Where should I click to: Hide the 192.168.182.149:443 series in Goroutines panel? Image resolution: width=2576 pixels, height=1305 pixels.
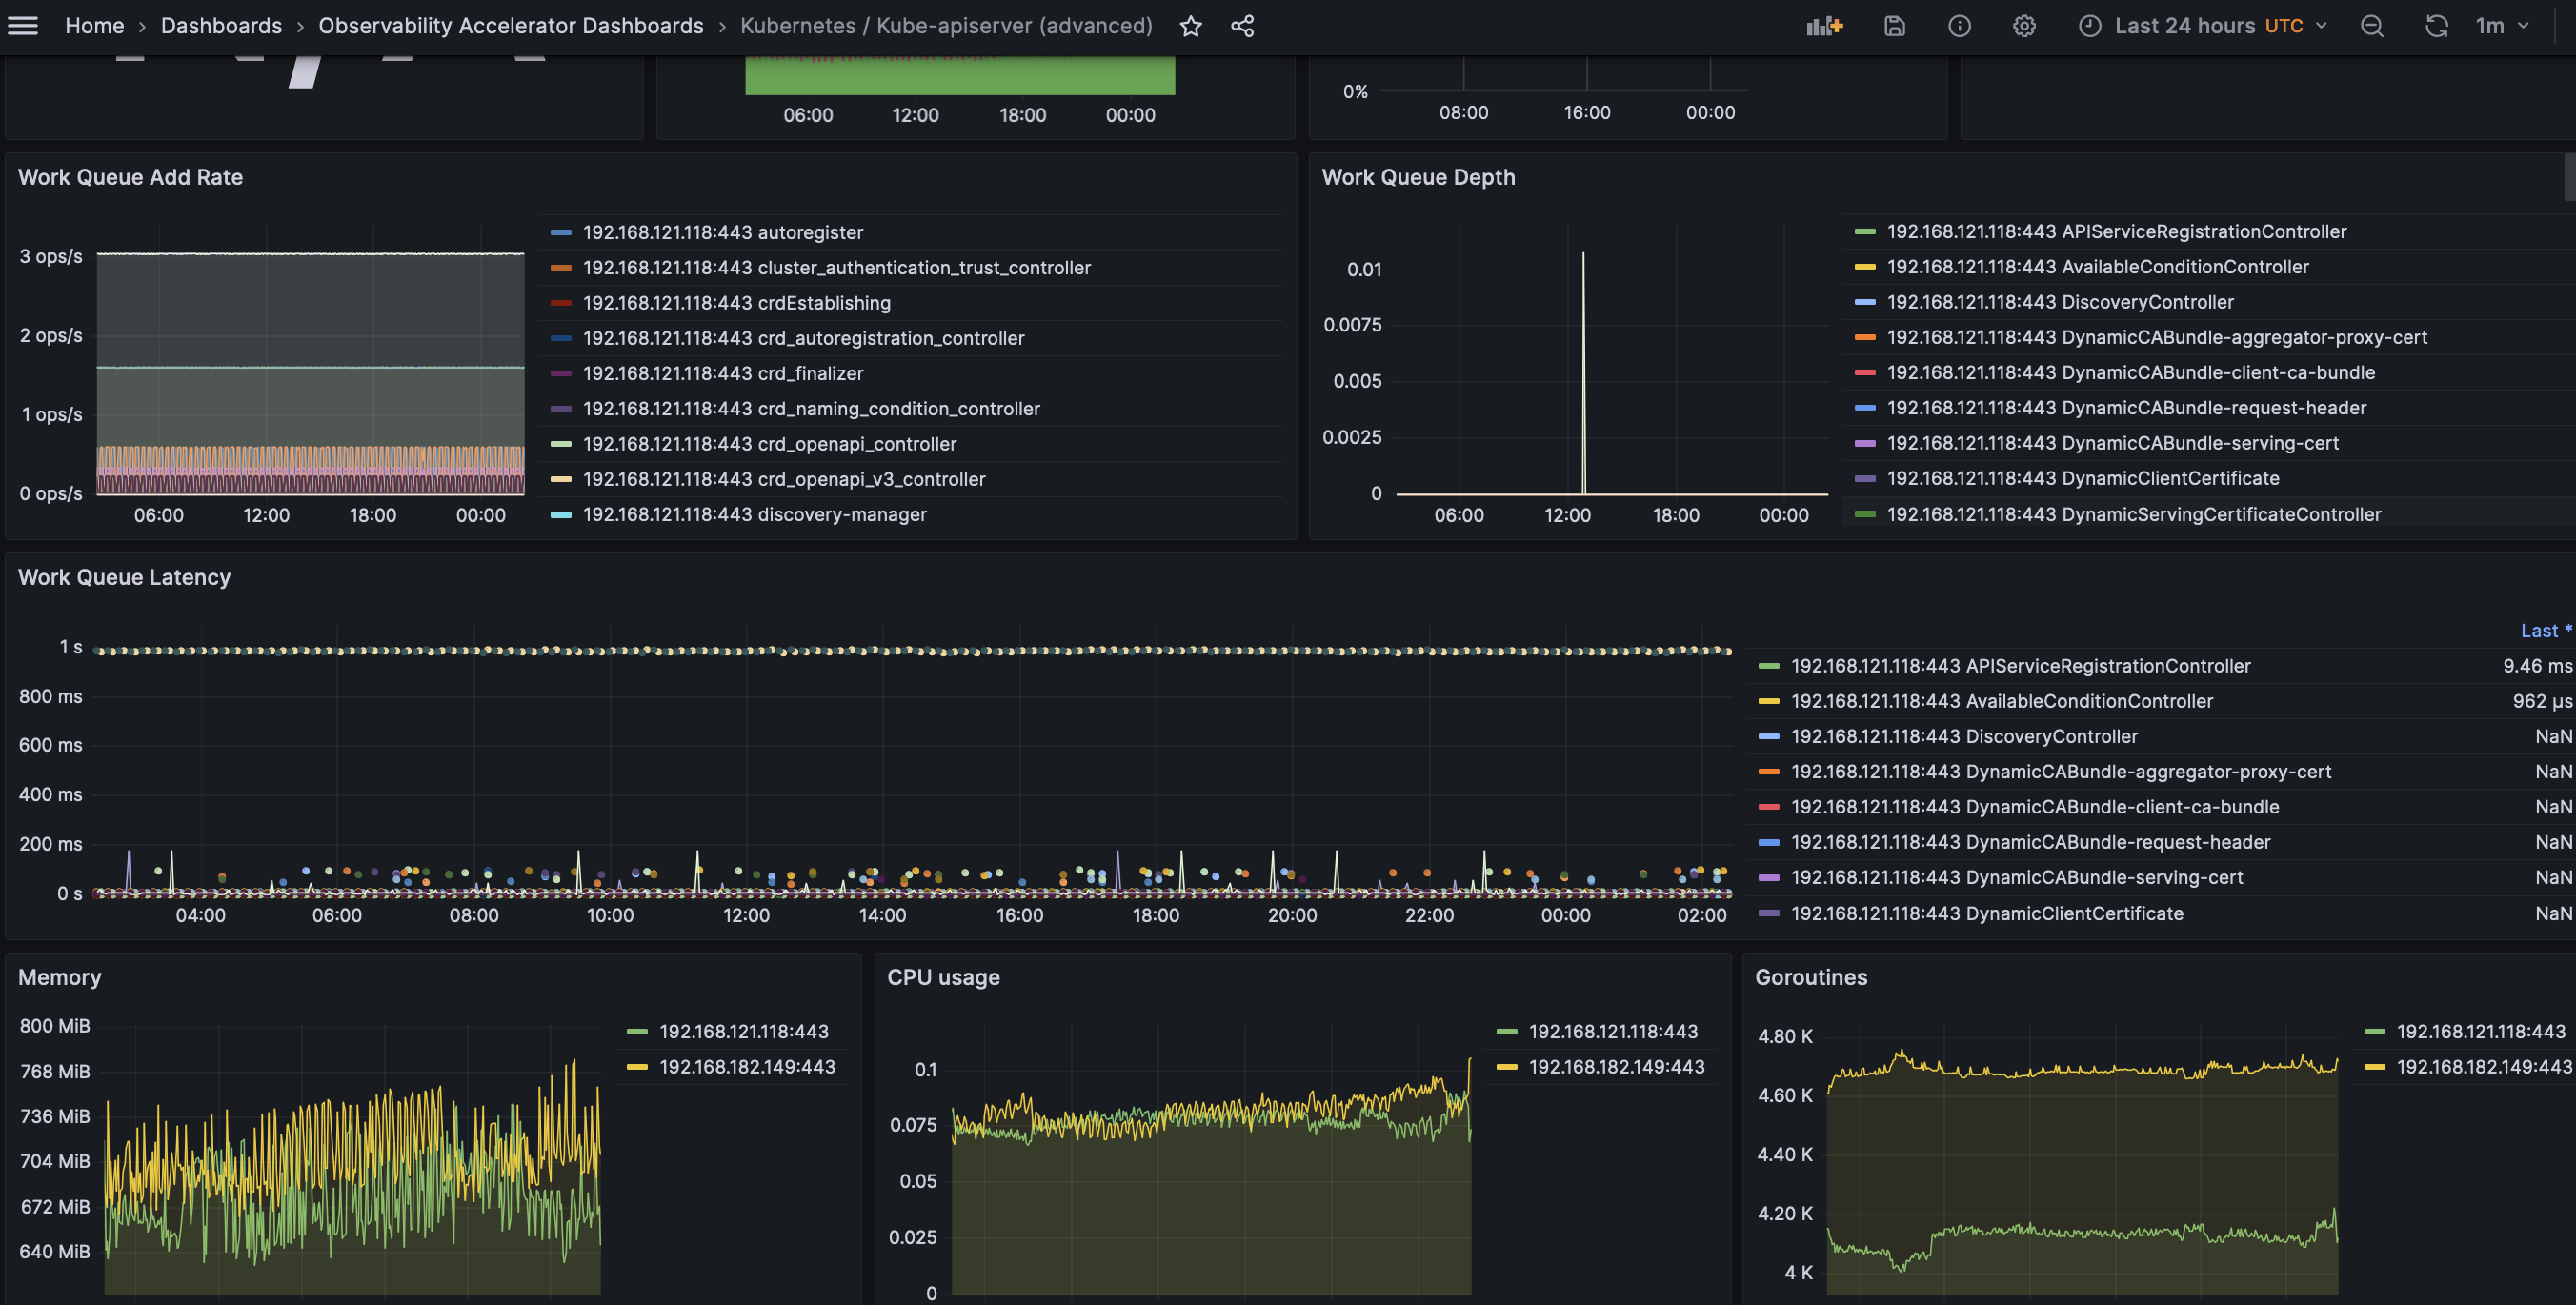coord(2478,1066)
